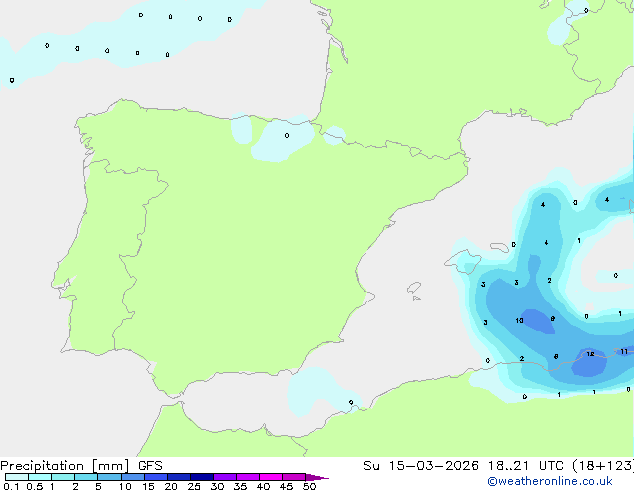Click the legend arrow tip beyond 50
This screenshot has height=490, width=634.
[x=317, y=477]
